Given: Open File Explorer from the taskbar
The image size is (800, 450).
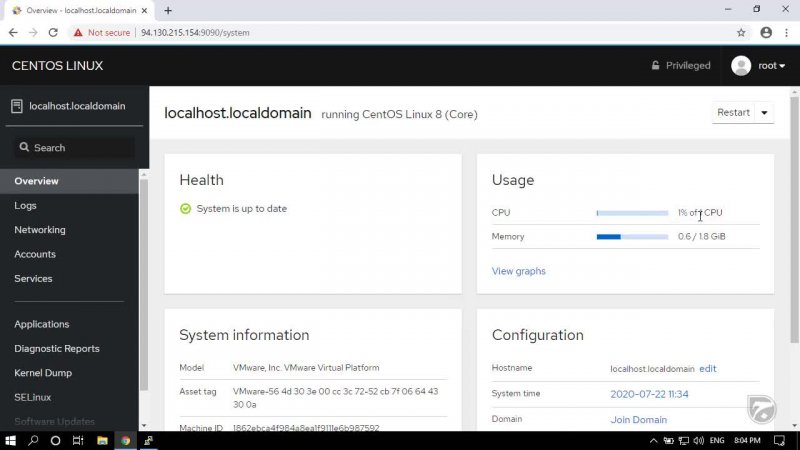Looking at the screenshot, I should [x=102, y=440].
